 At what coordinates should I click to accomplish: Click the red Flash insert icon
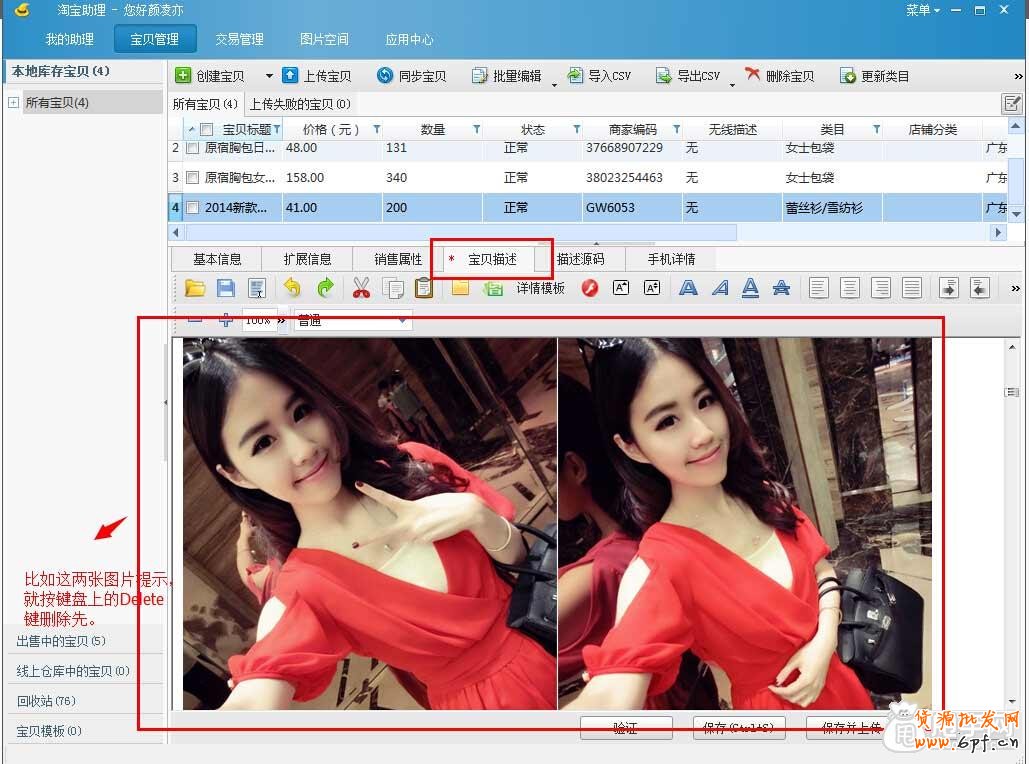pyautogui.click(x=590, y=288)
